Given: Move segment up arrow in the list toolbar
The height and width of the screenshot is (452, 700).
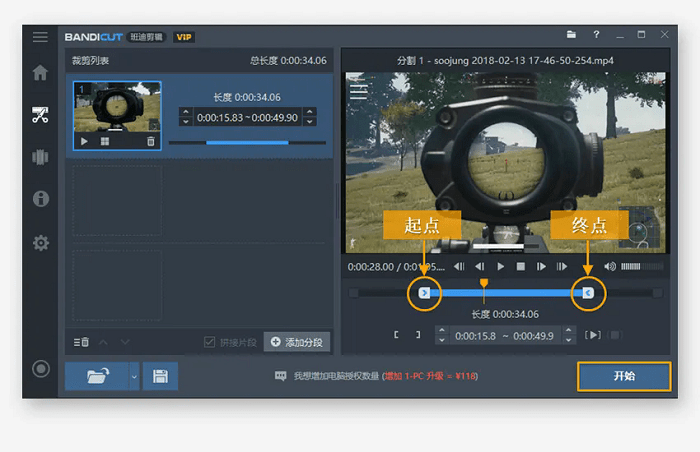Looking at the screenshot, I should pyautogui.click(x=103, y=342).
